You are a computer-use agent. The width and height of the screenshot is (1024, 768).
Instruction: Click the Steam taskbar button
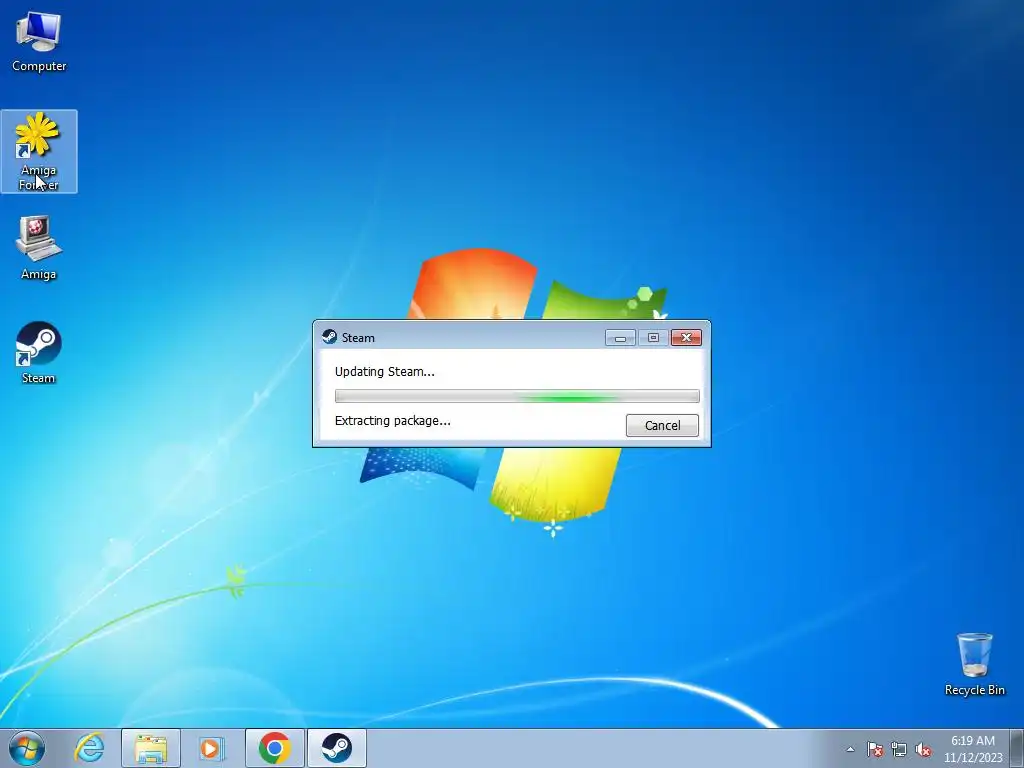(336, 748)
